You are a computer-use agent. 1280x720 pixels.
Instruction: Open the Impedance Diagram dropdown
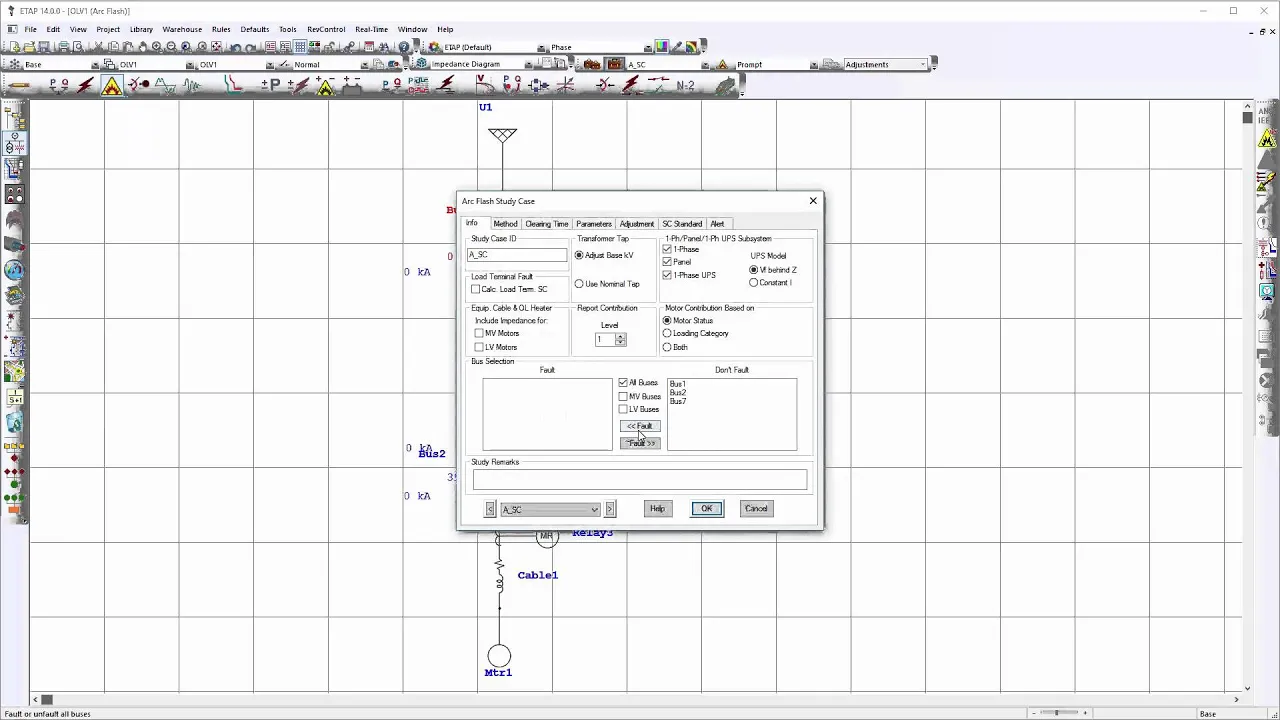(528, 65)
